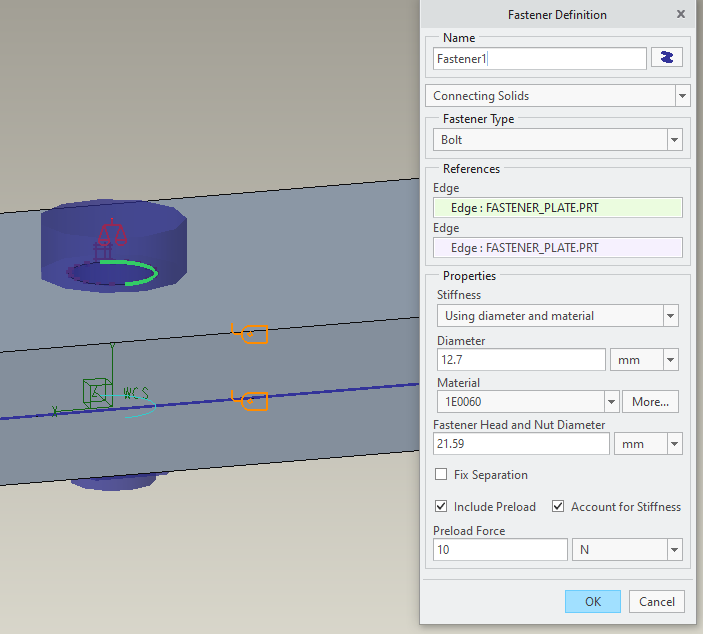Open the Stiffness method dropdown

coord(669,316)
